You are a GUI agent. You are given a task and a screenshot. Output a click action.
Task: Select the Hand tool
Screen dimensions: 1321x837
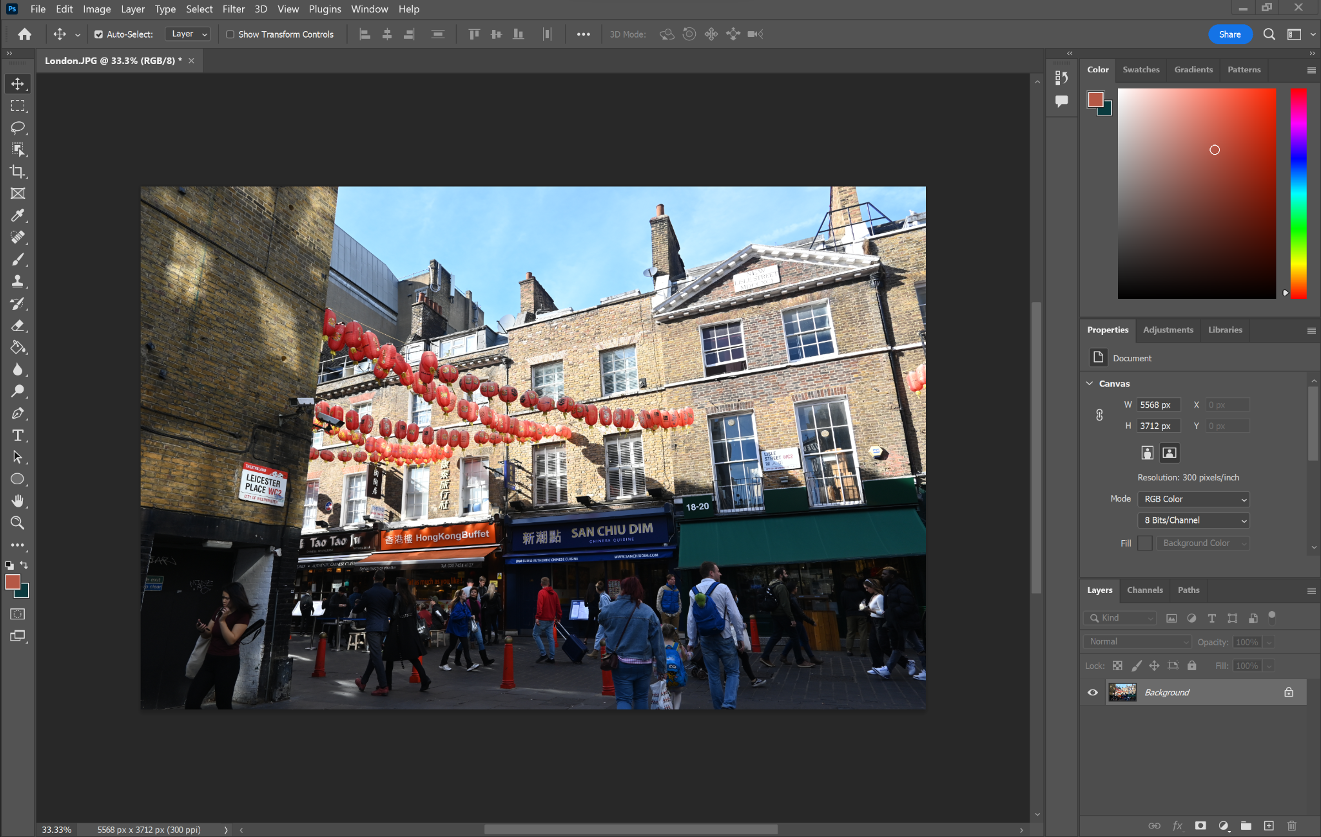pyautogui.click(x=18, y=501)
